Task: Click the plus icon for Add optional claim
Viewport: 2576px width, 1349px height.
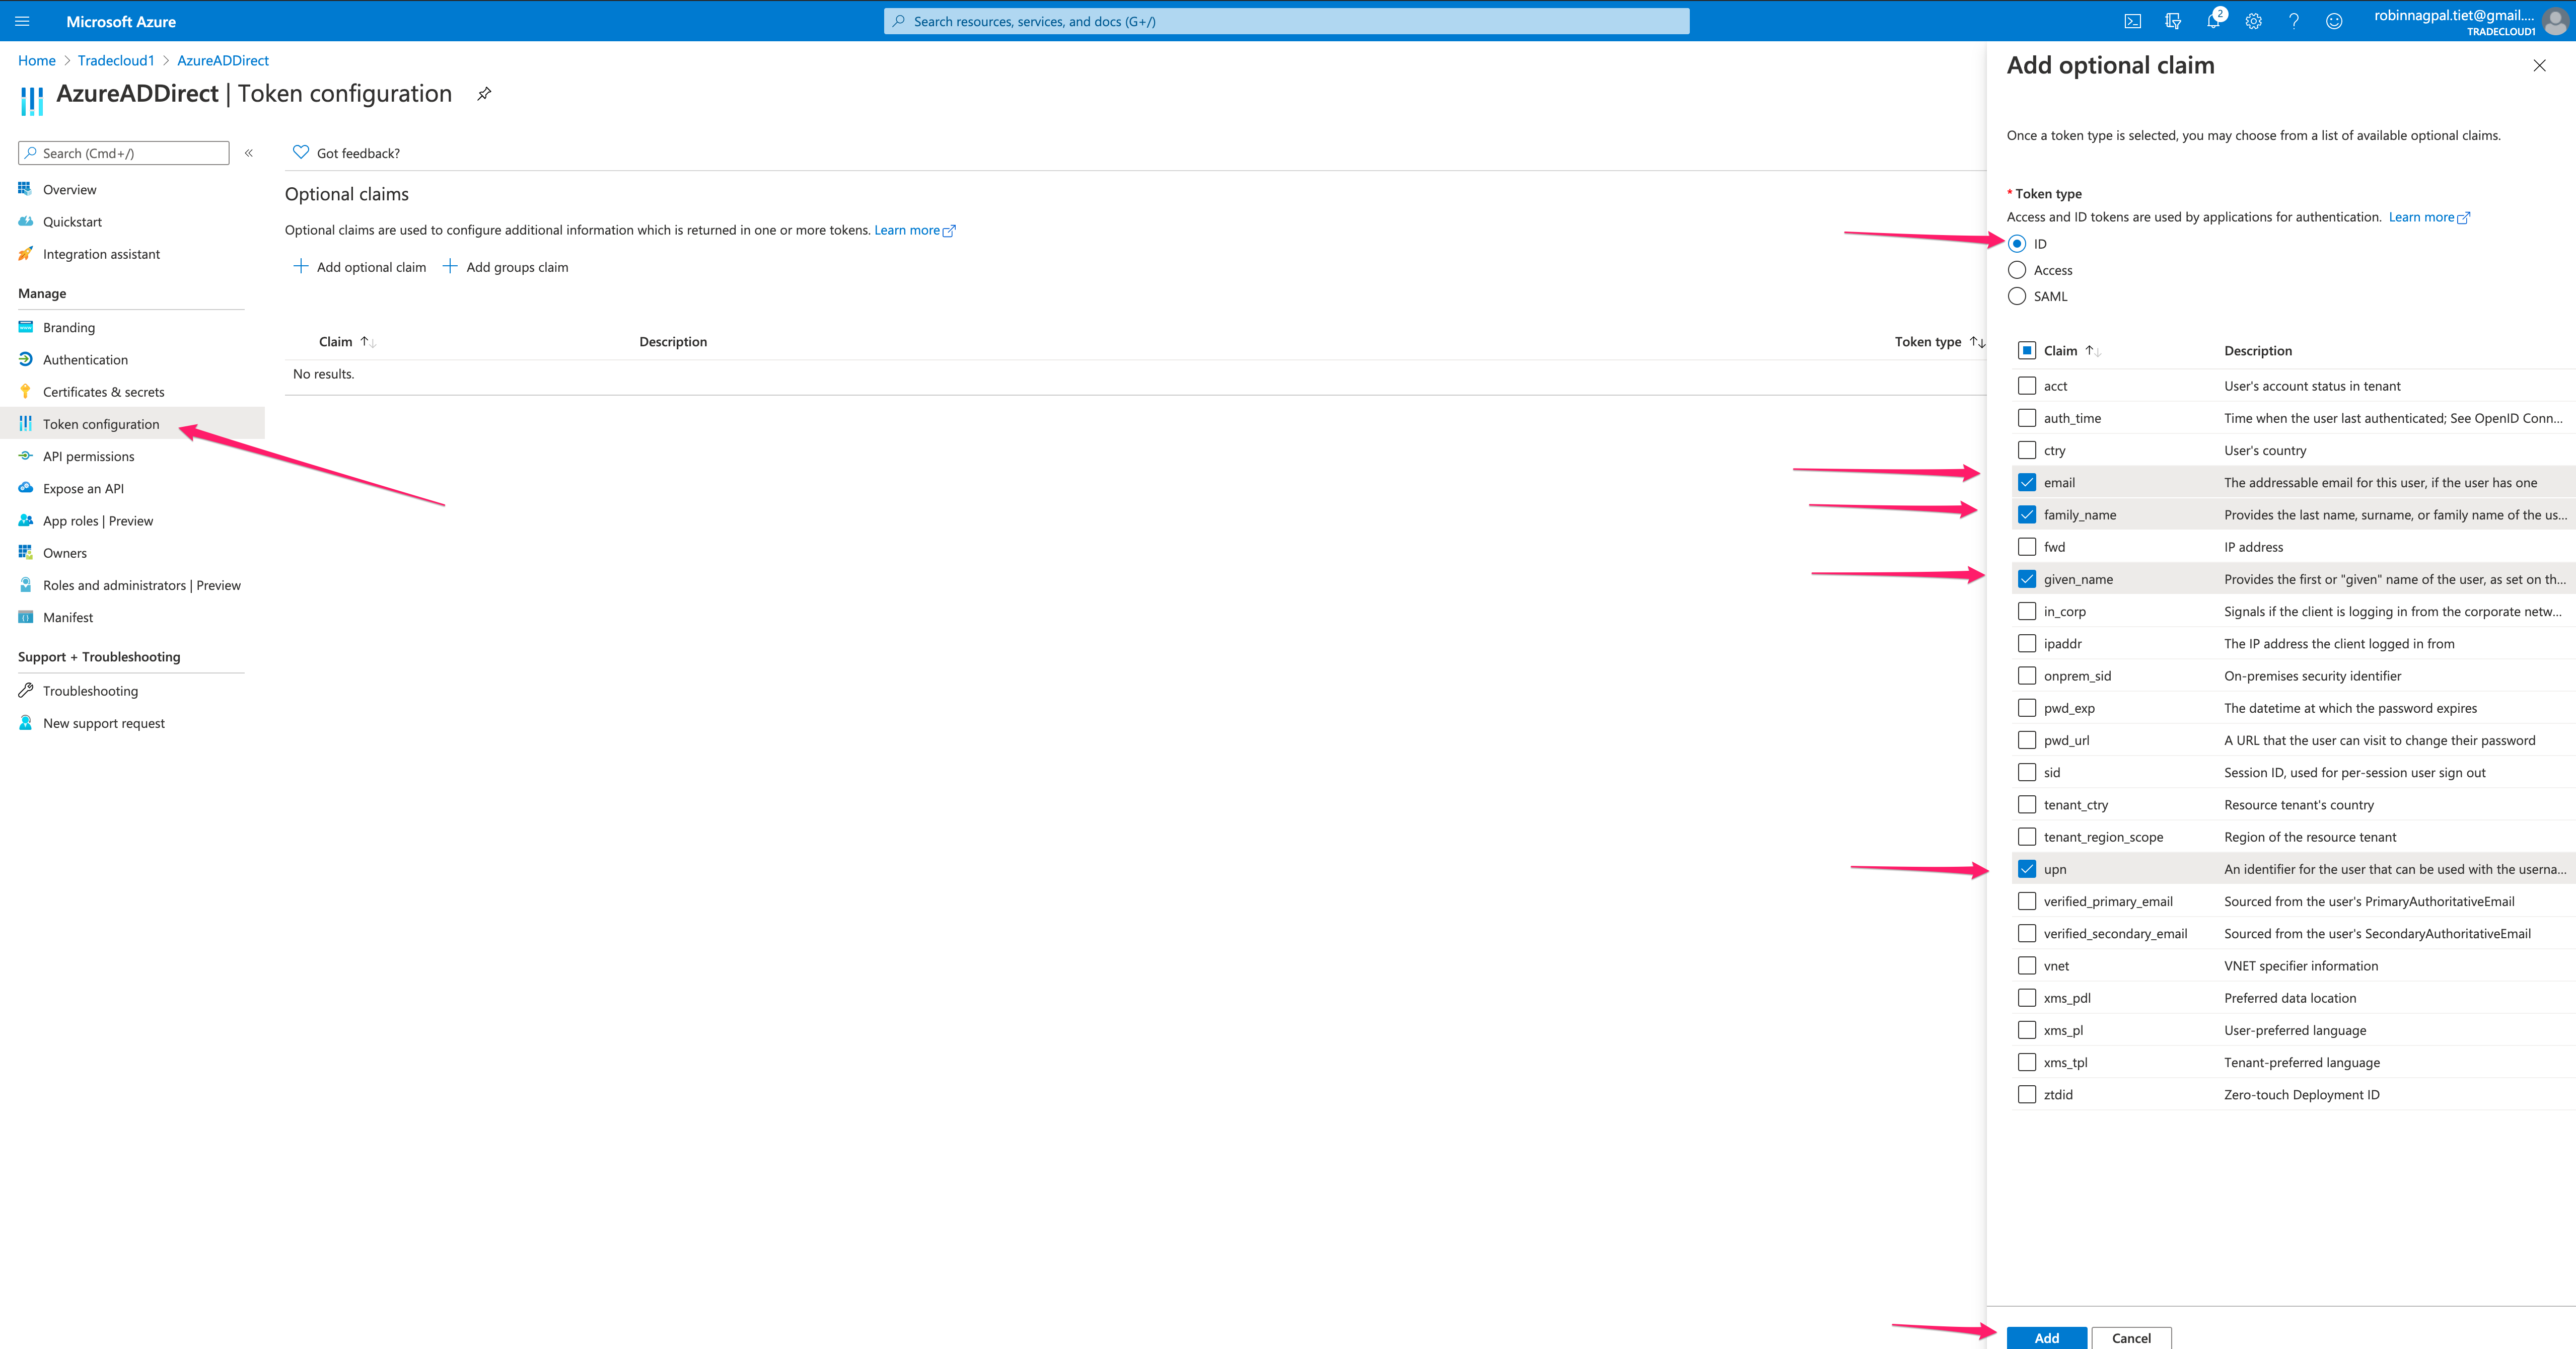Action: pyautogui.click(x=300, y=266)
